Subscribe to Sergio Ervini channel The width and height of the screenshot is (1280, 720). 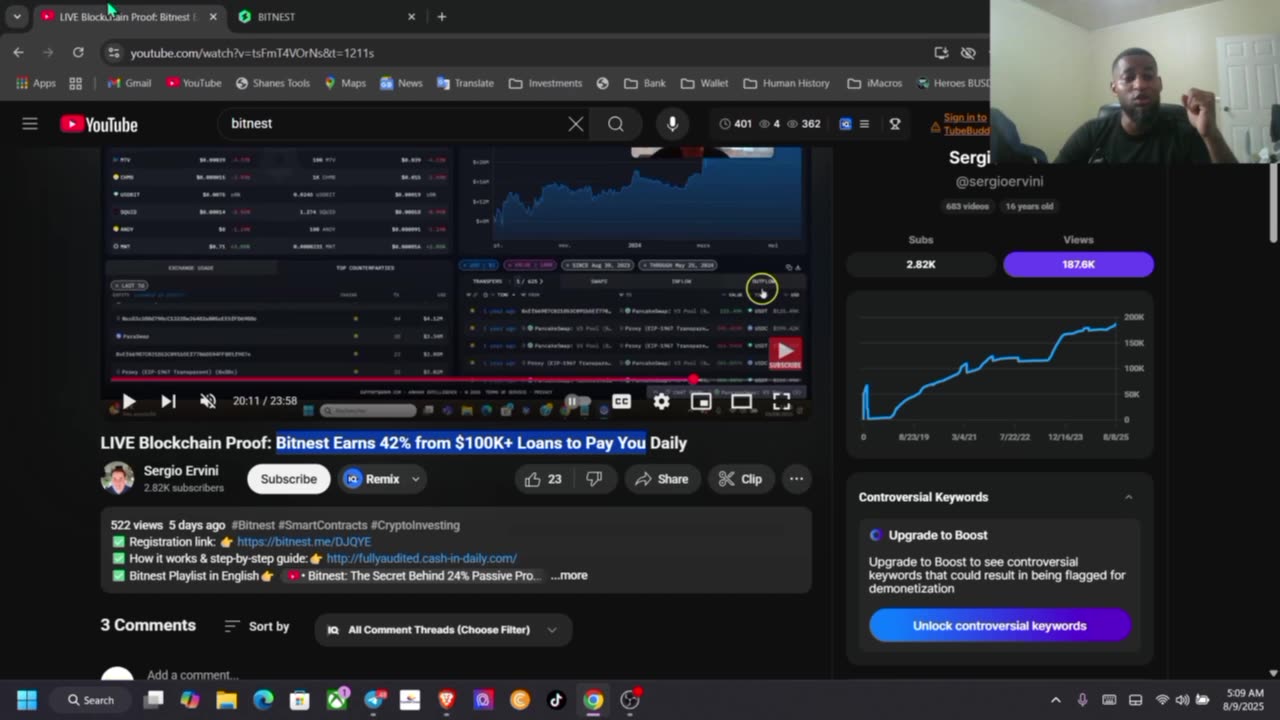tap(289, 479)
